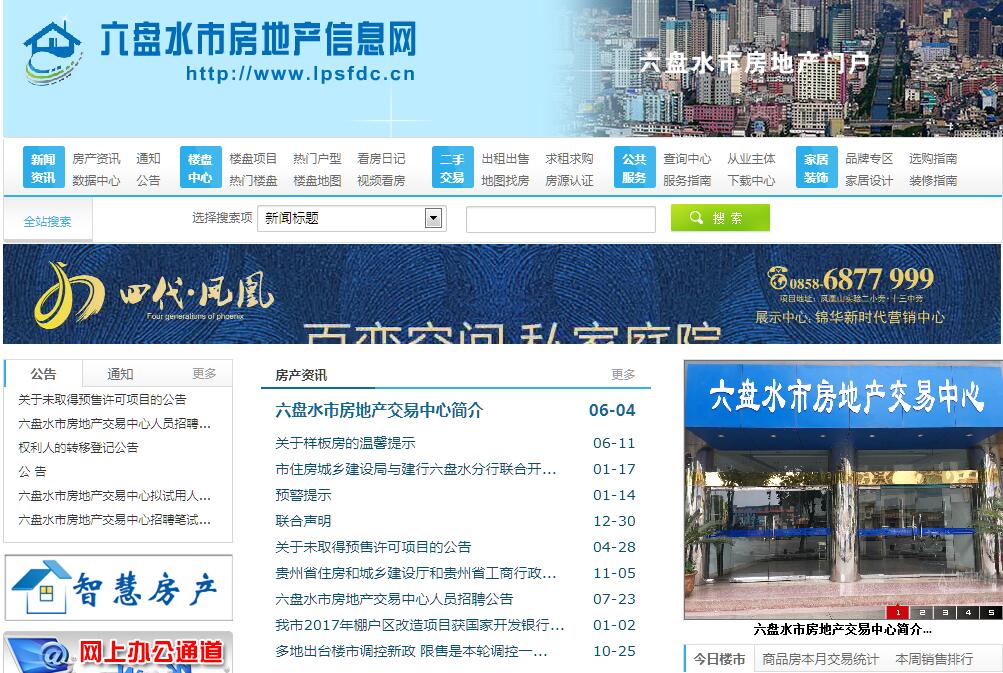Screen dimensions: 1003x673
Task: Open the 家居设计 menu link
Action: click(x=869, y=180)
